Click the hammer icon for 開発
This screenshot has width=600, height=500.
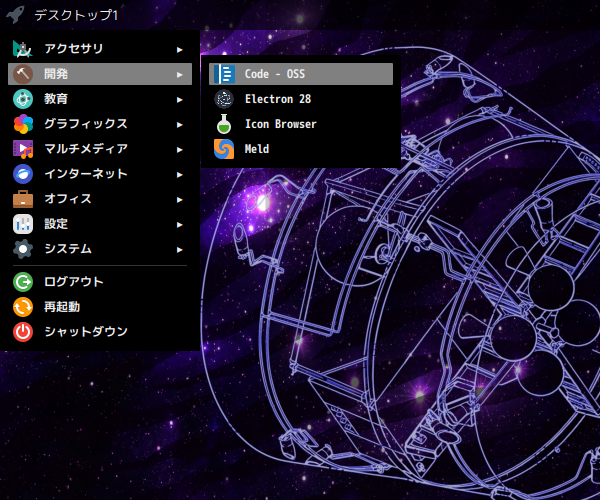[x=23, y=74]
